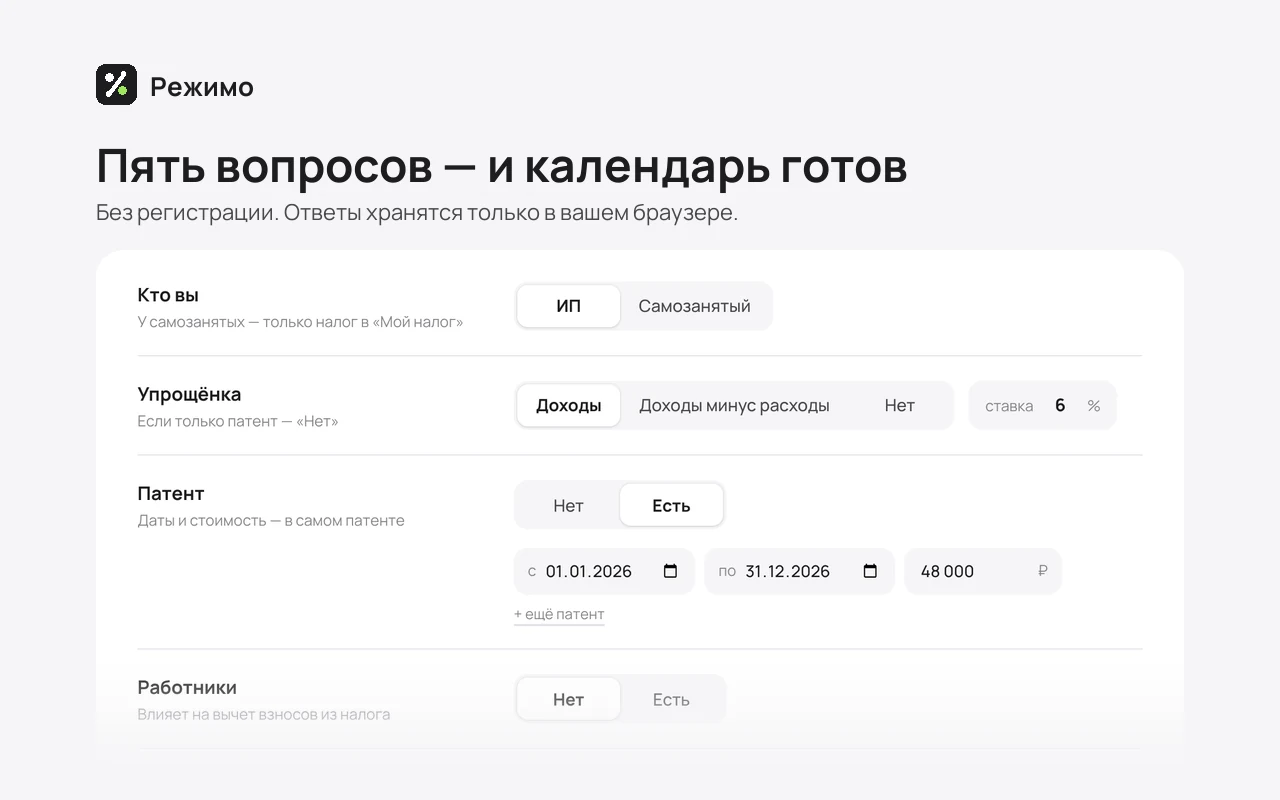Screen dimensions: 1280x800
Task: Click the Режимо brand name
Action: click(x=202, y=87)
